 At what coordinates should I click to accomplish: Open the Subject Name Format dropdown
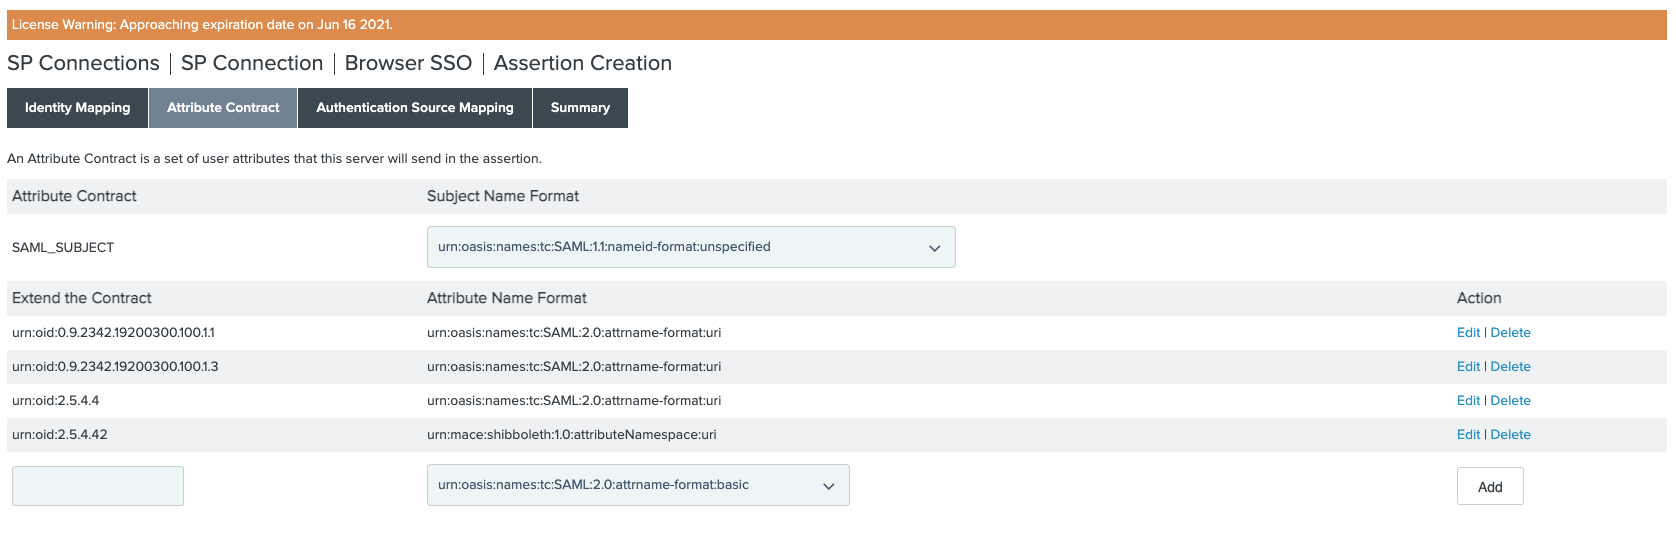coord(691,247)
